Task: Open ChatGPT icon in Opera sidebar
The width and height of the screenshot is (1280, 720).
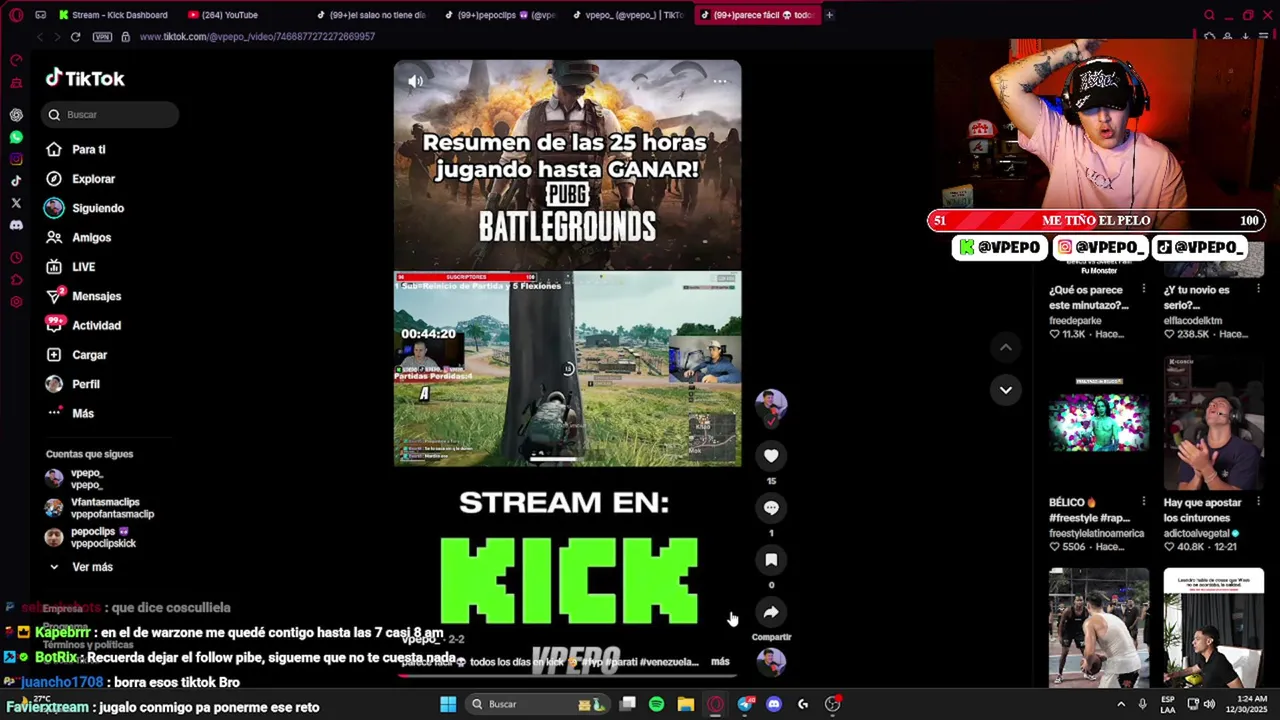Action: (16, 115)
